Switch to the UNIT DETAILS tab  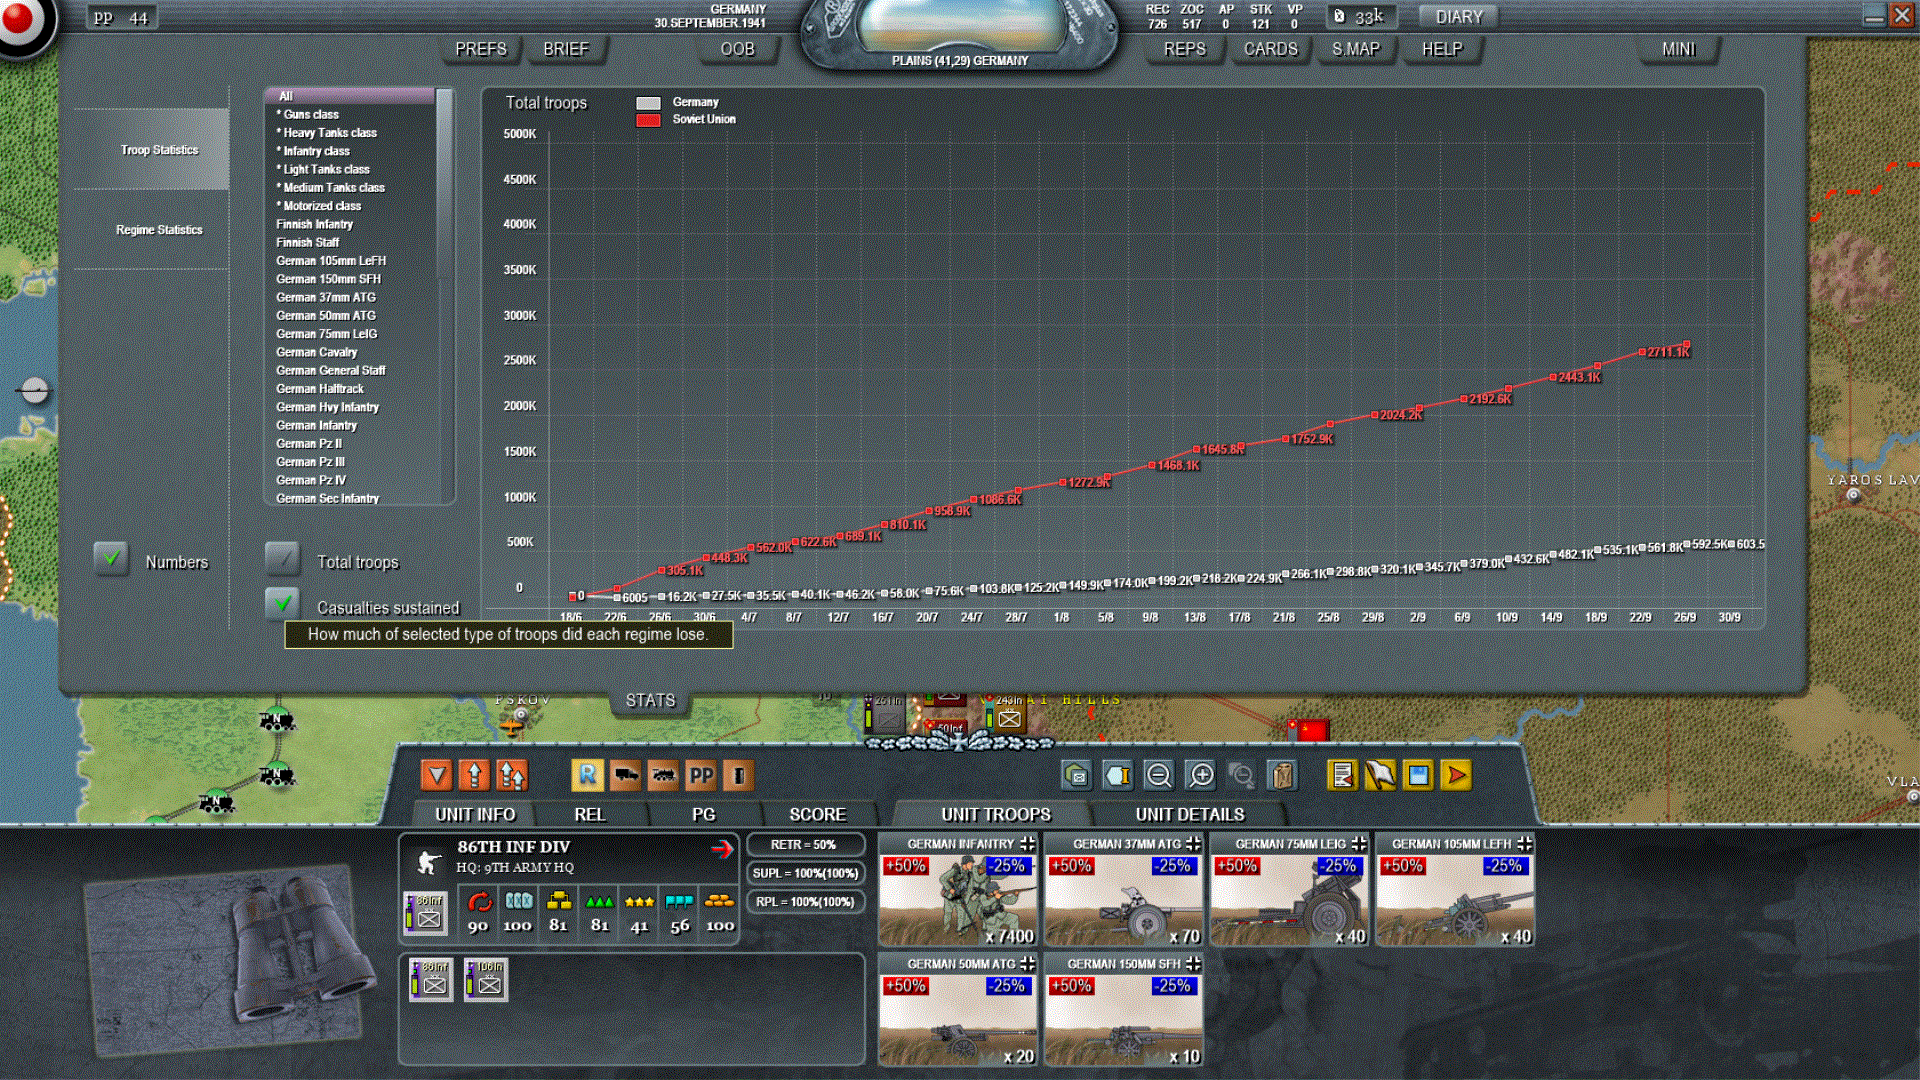tap(1189, 814)
